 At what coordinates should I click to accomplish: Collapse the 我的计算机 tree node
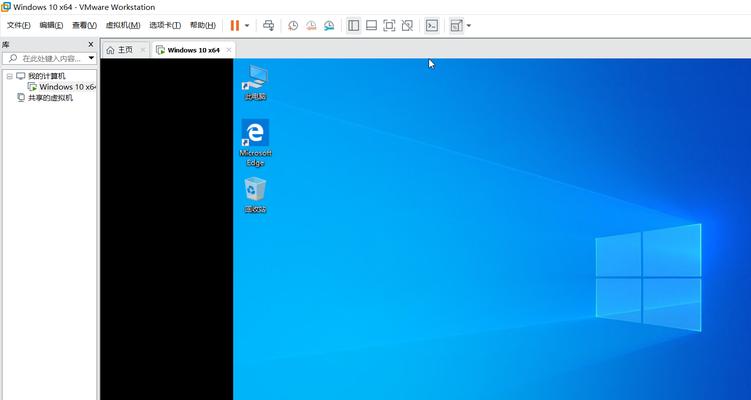10,76
